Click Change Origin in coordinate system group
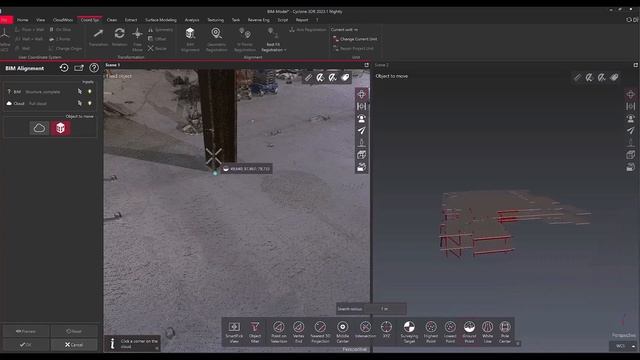The width and height of the screenshot is (640, 360). tap(65, 48)
